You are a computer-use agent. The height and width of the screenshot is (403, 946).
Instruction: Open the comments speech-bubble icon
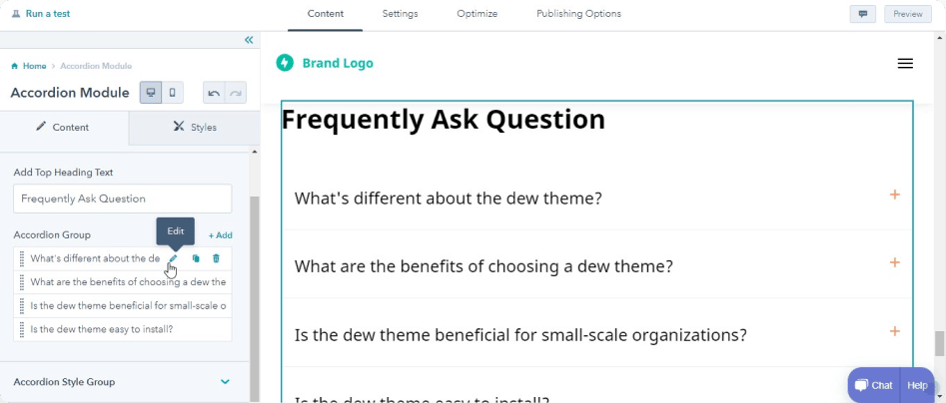pyautogui.click(x=863, y=14)
